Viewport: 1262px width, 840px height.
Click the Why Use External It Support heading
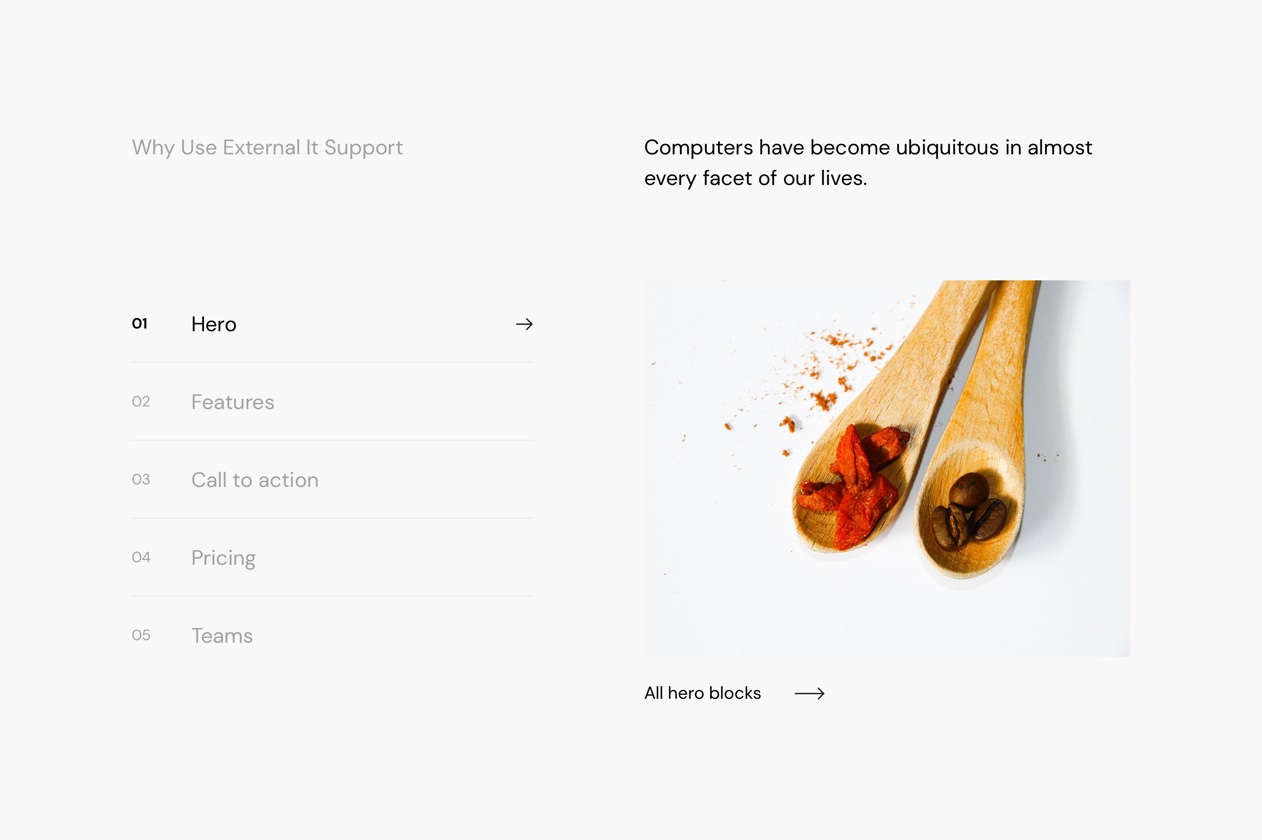coord(267,147)
